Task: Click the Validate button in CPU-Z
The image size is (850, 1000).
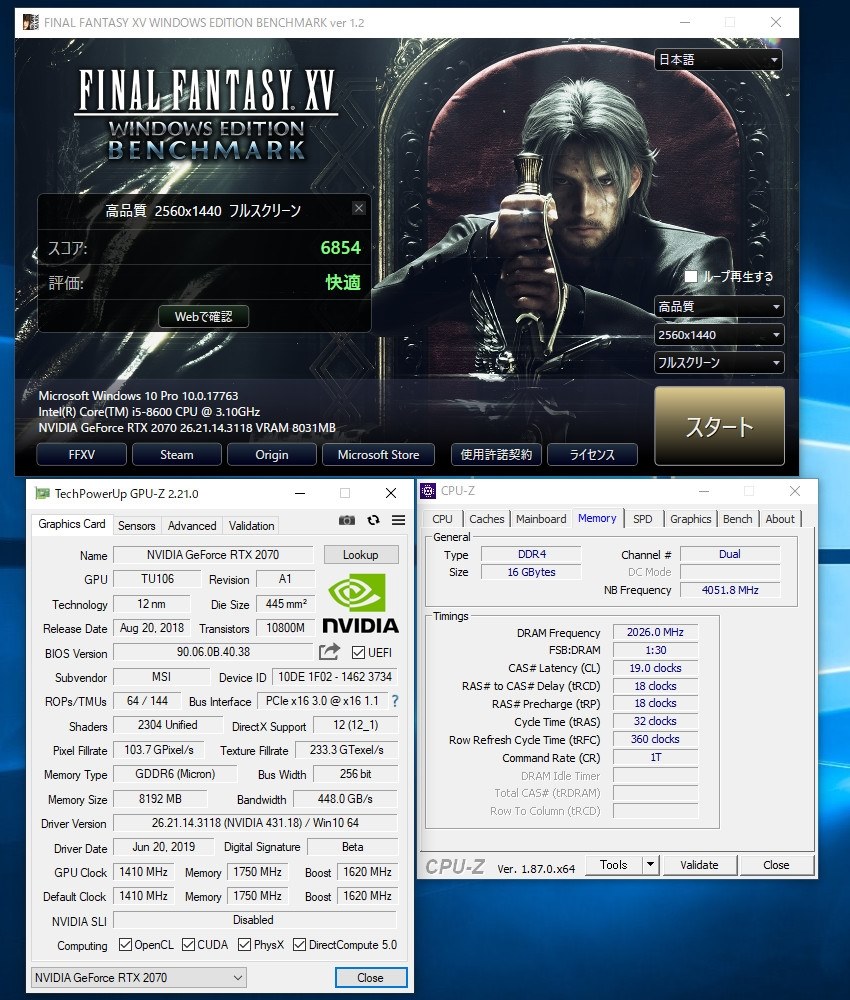Action: (699, 865)
